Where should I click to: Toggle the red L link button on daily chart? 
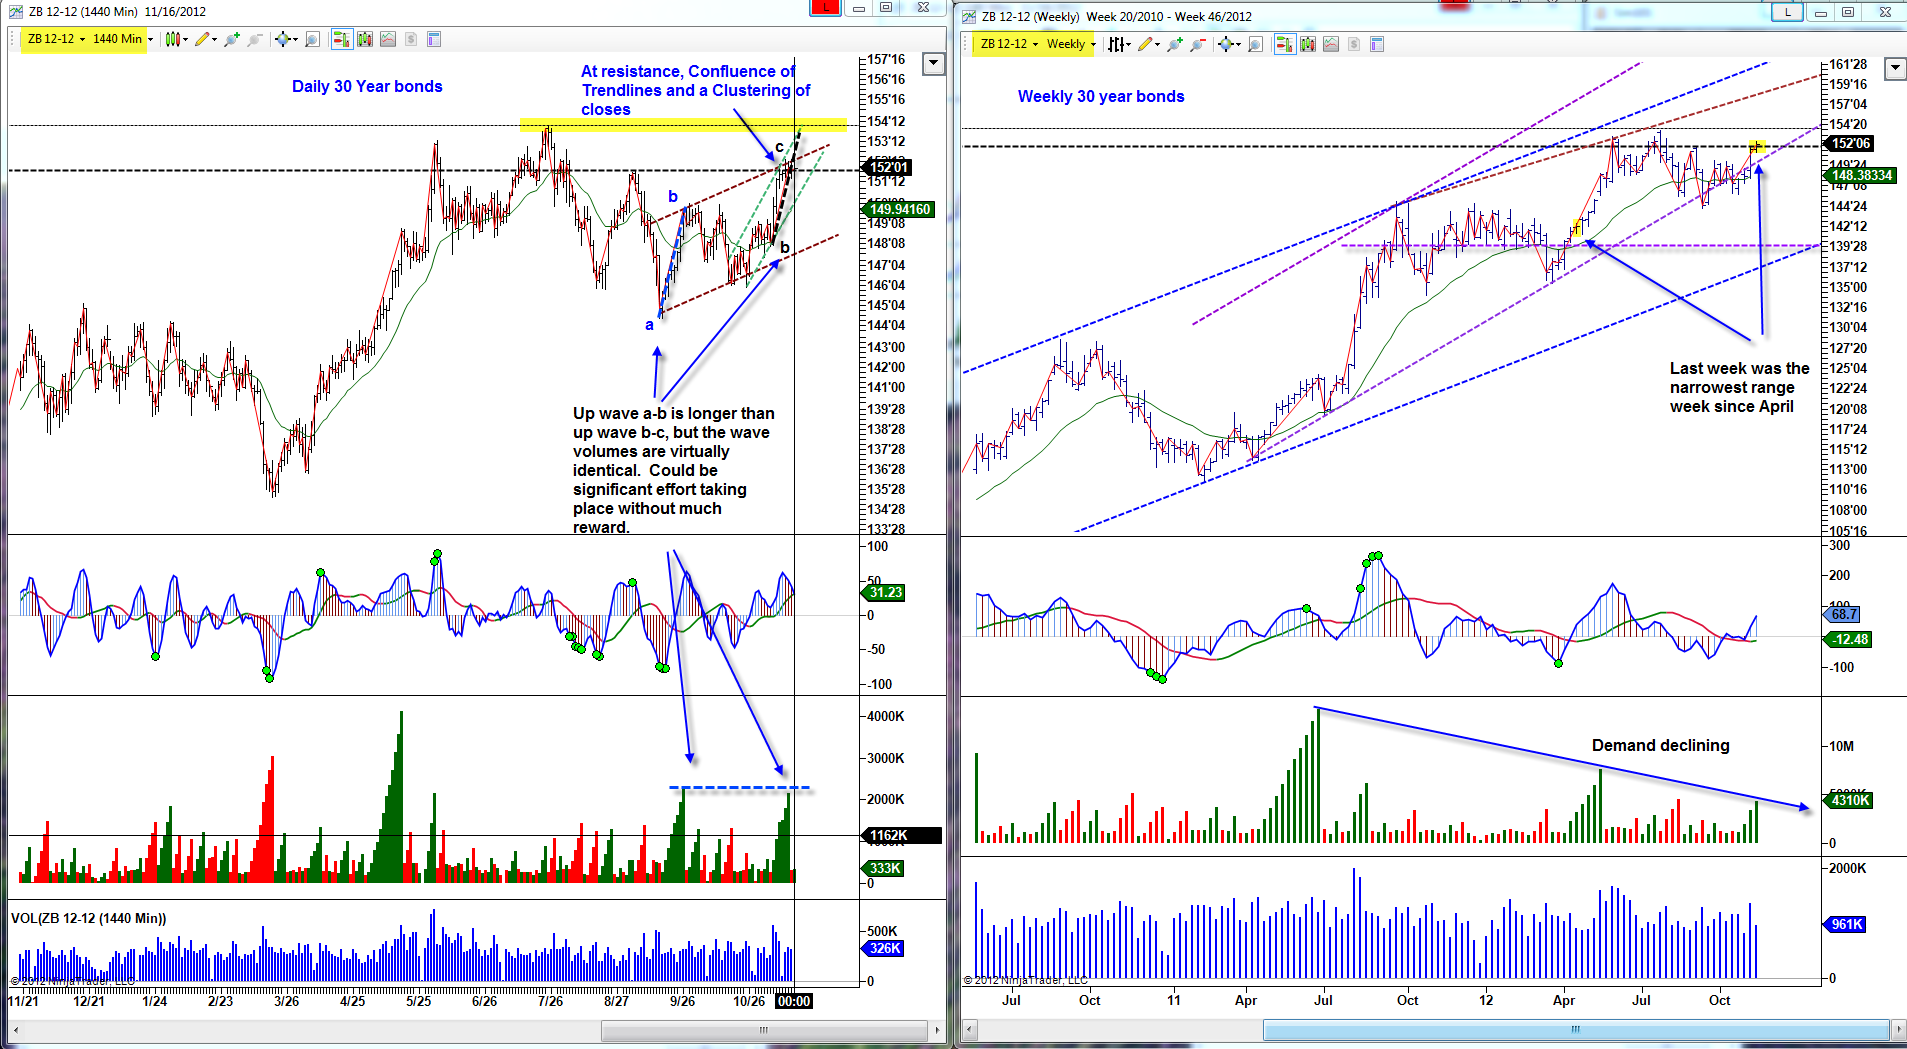point(826,8)
